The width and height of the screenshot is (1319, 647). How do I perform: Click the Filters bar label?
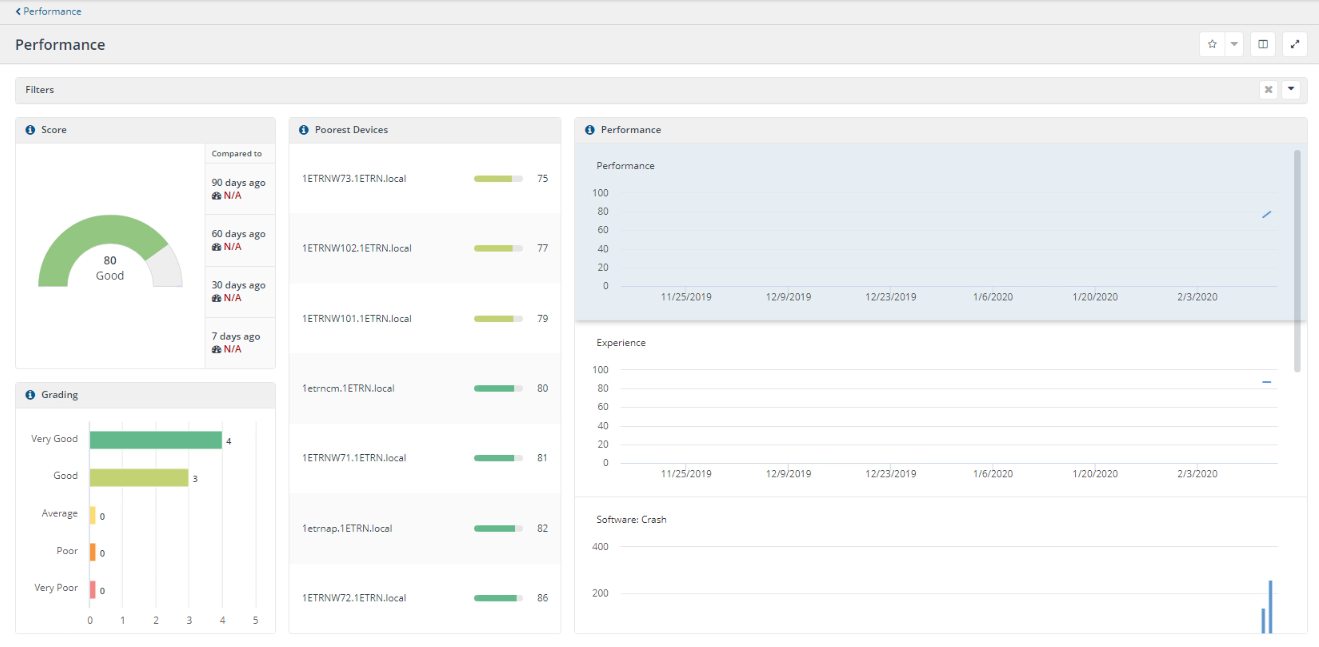(x=40, y=90)
